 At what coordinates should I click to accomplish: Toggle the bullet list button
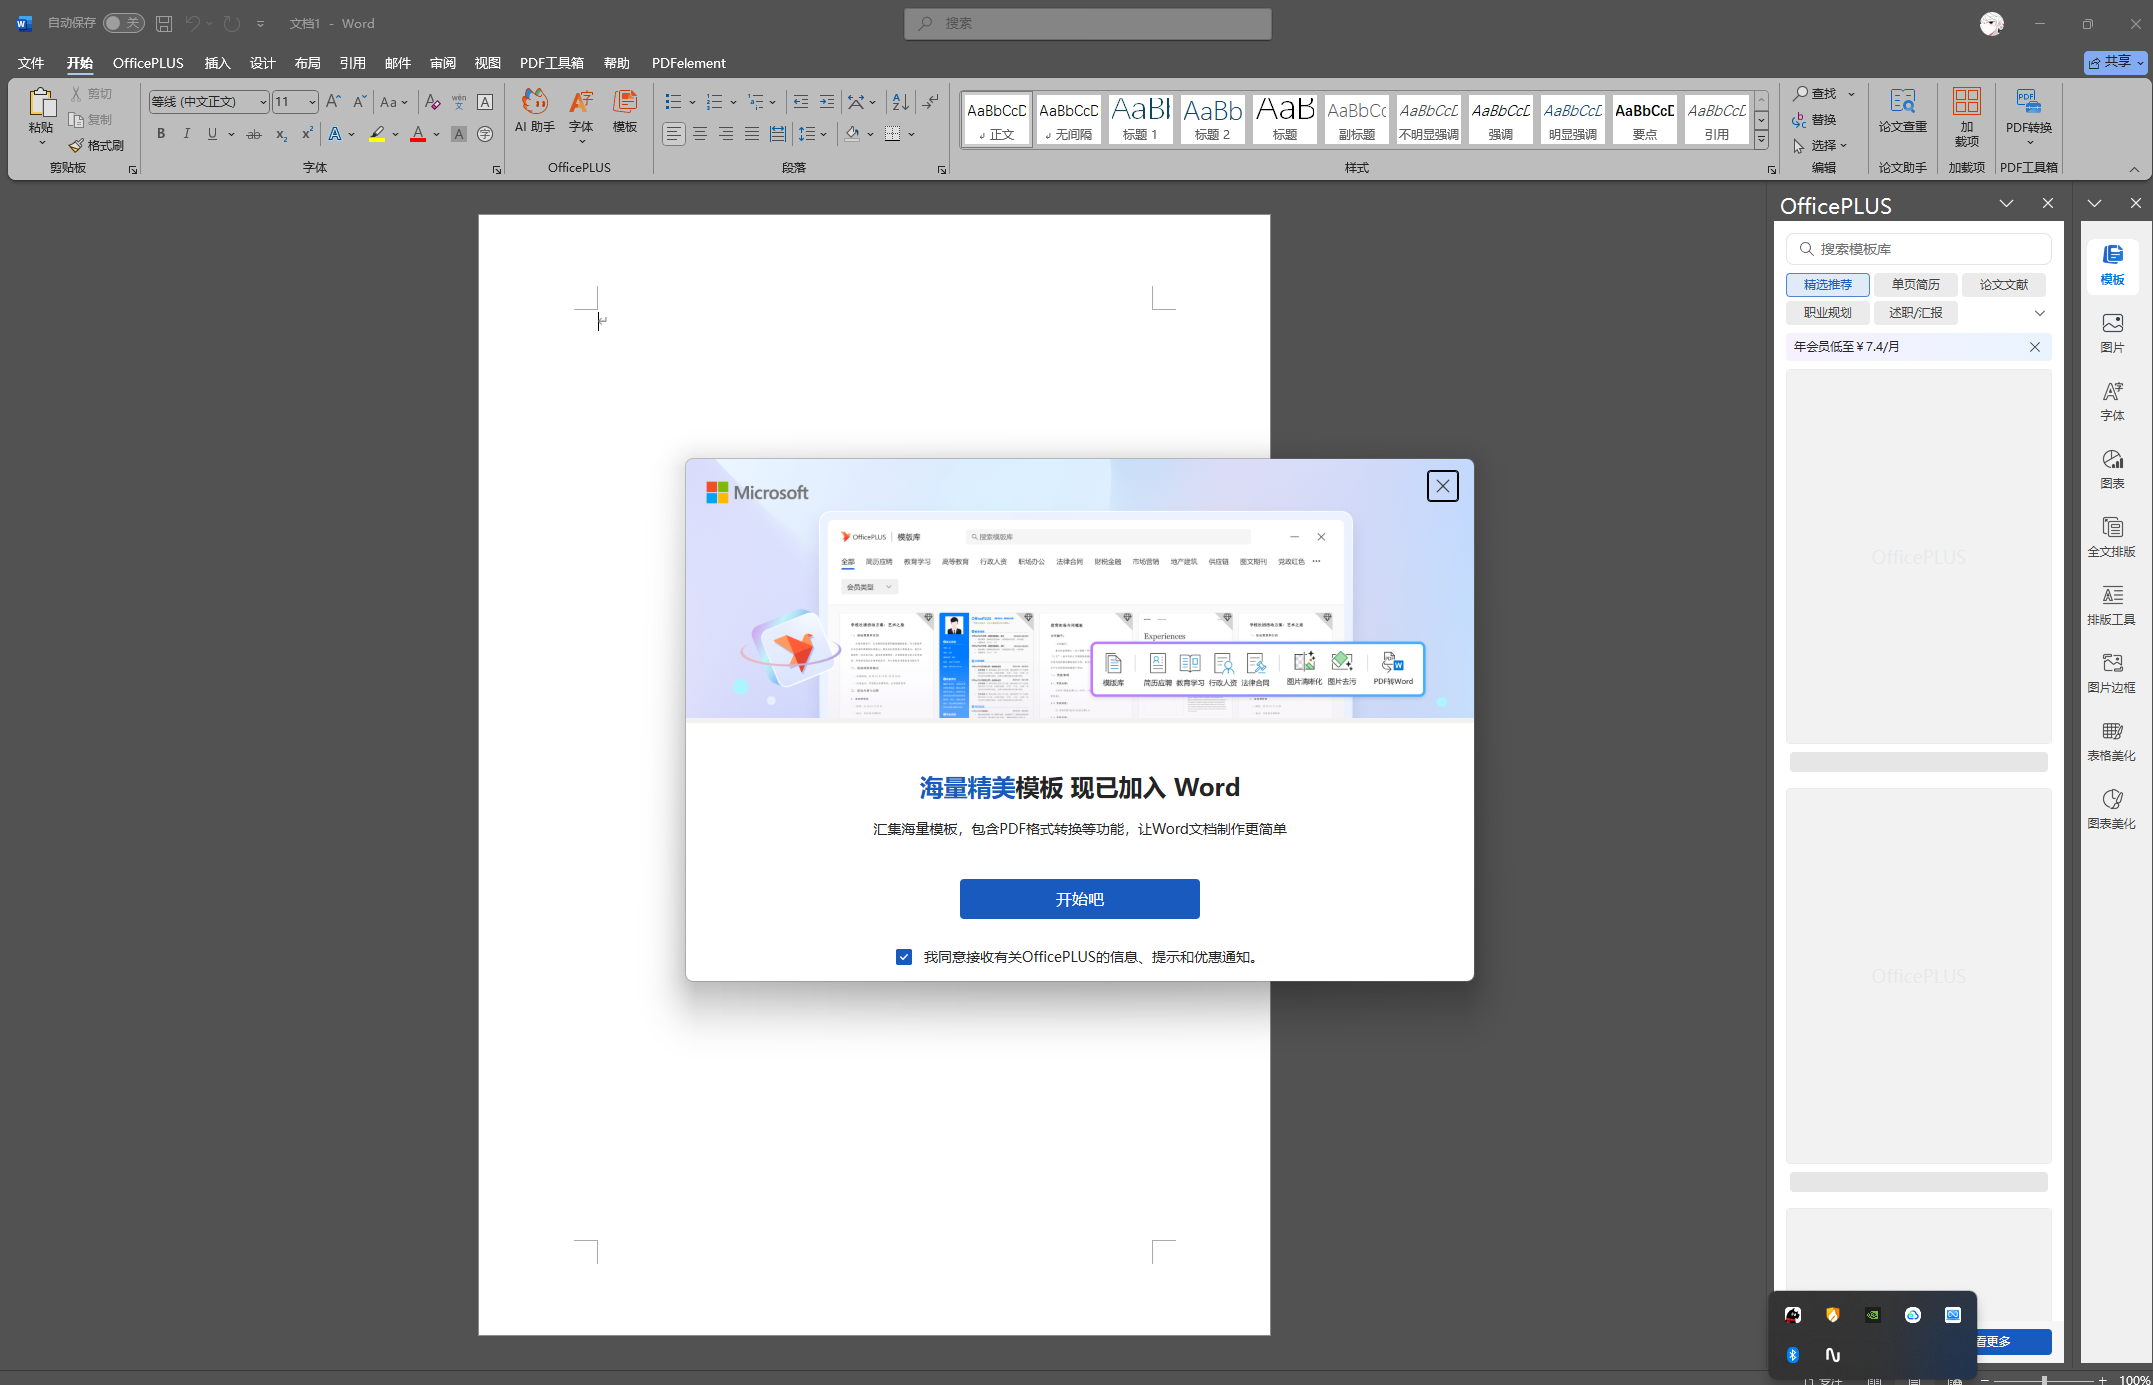click(673, 102)
